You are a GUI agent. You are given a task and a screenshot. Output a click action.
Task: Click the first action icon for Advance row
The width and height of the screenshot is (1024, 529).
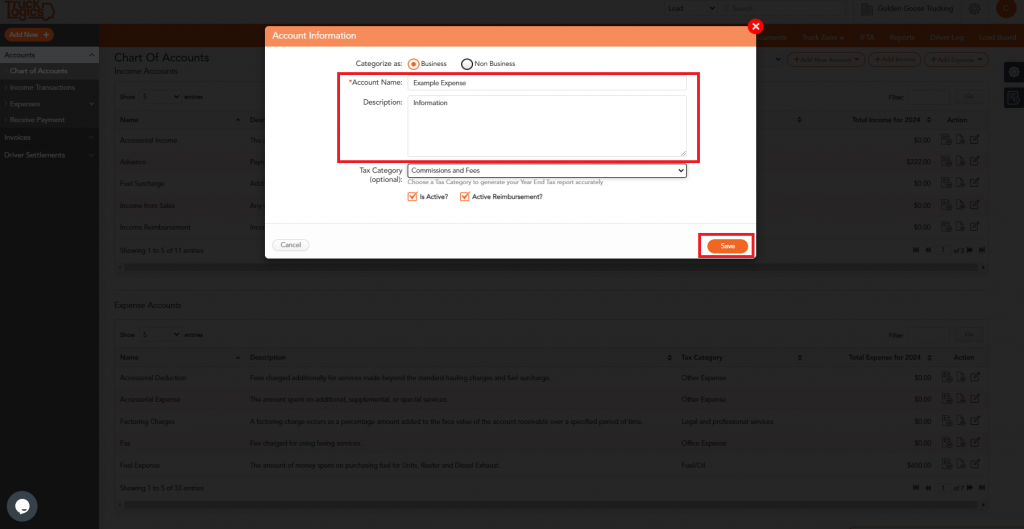click(946, 161)
